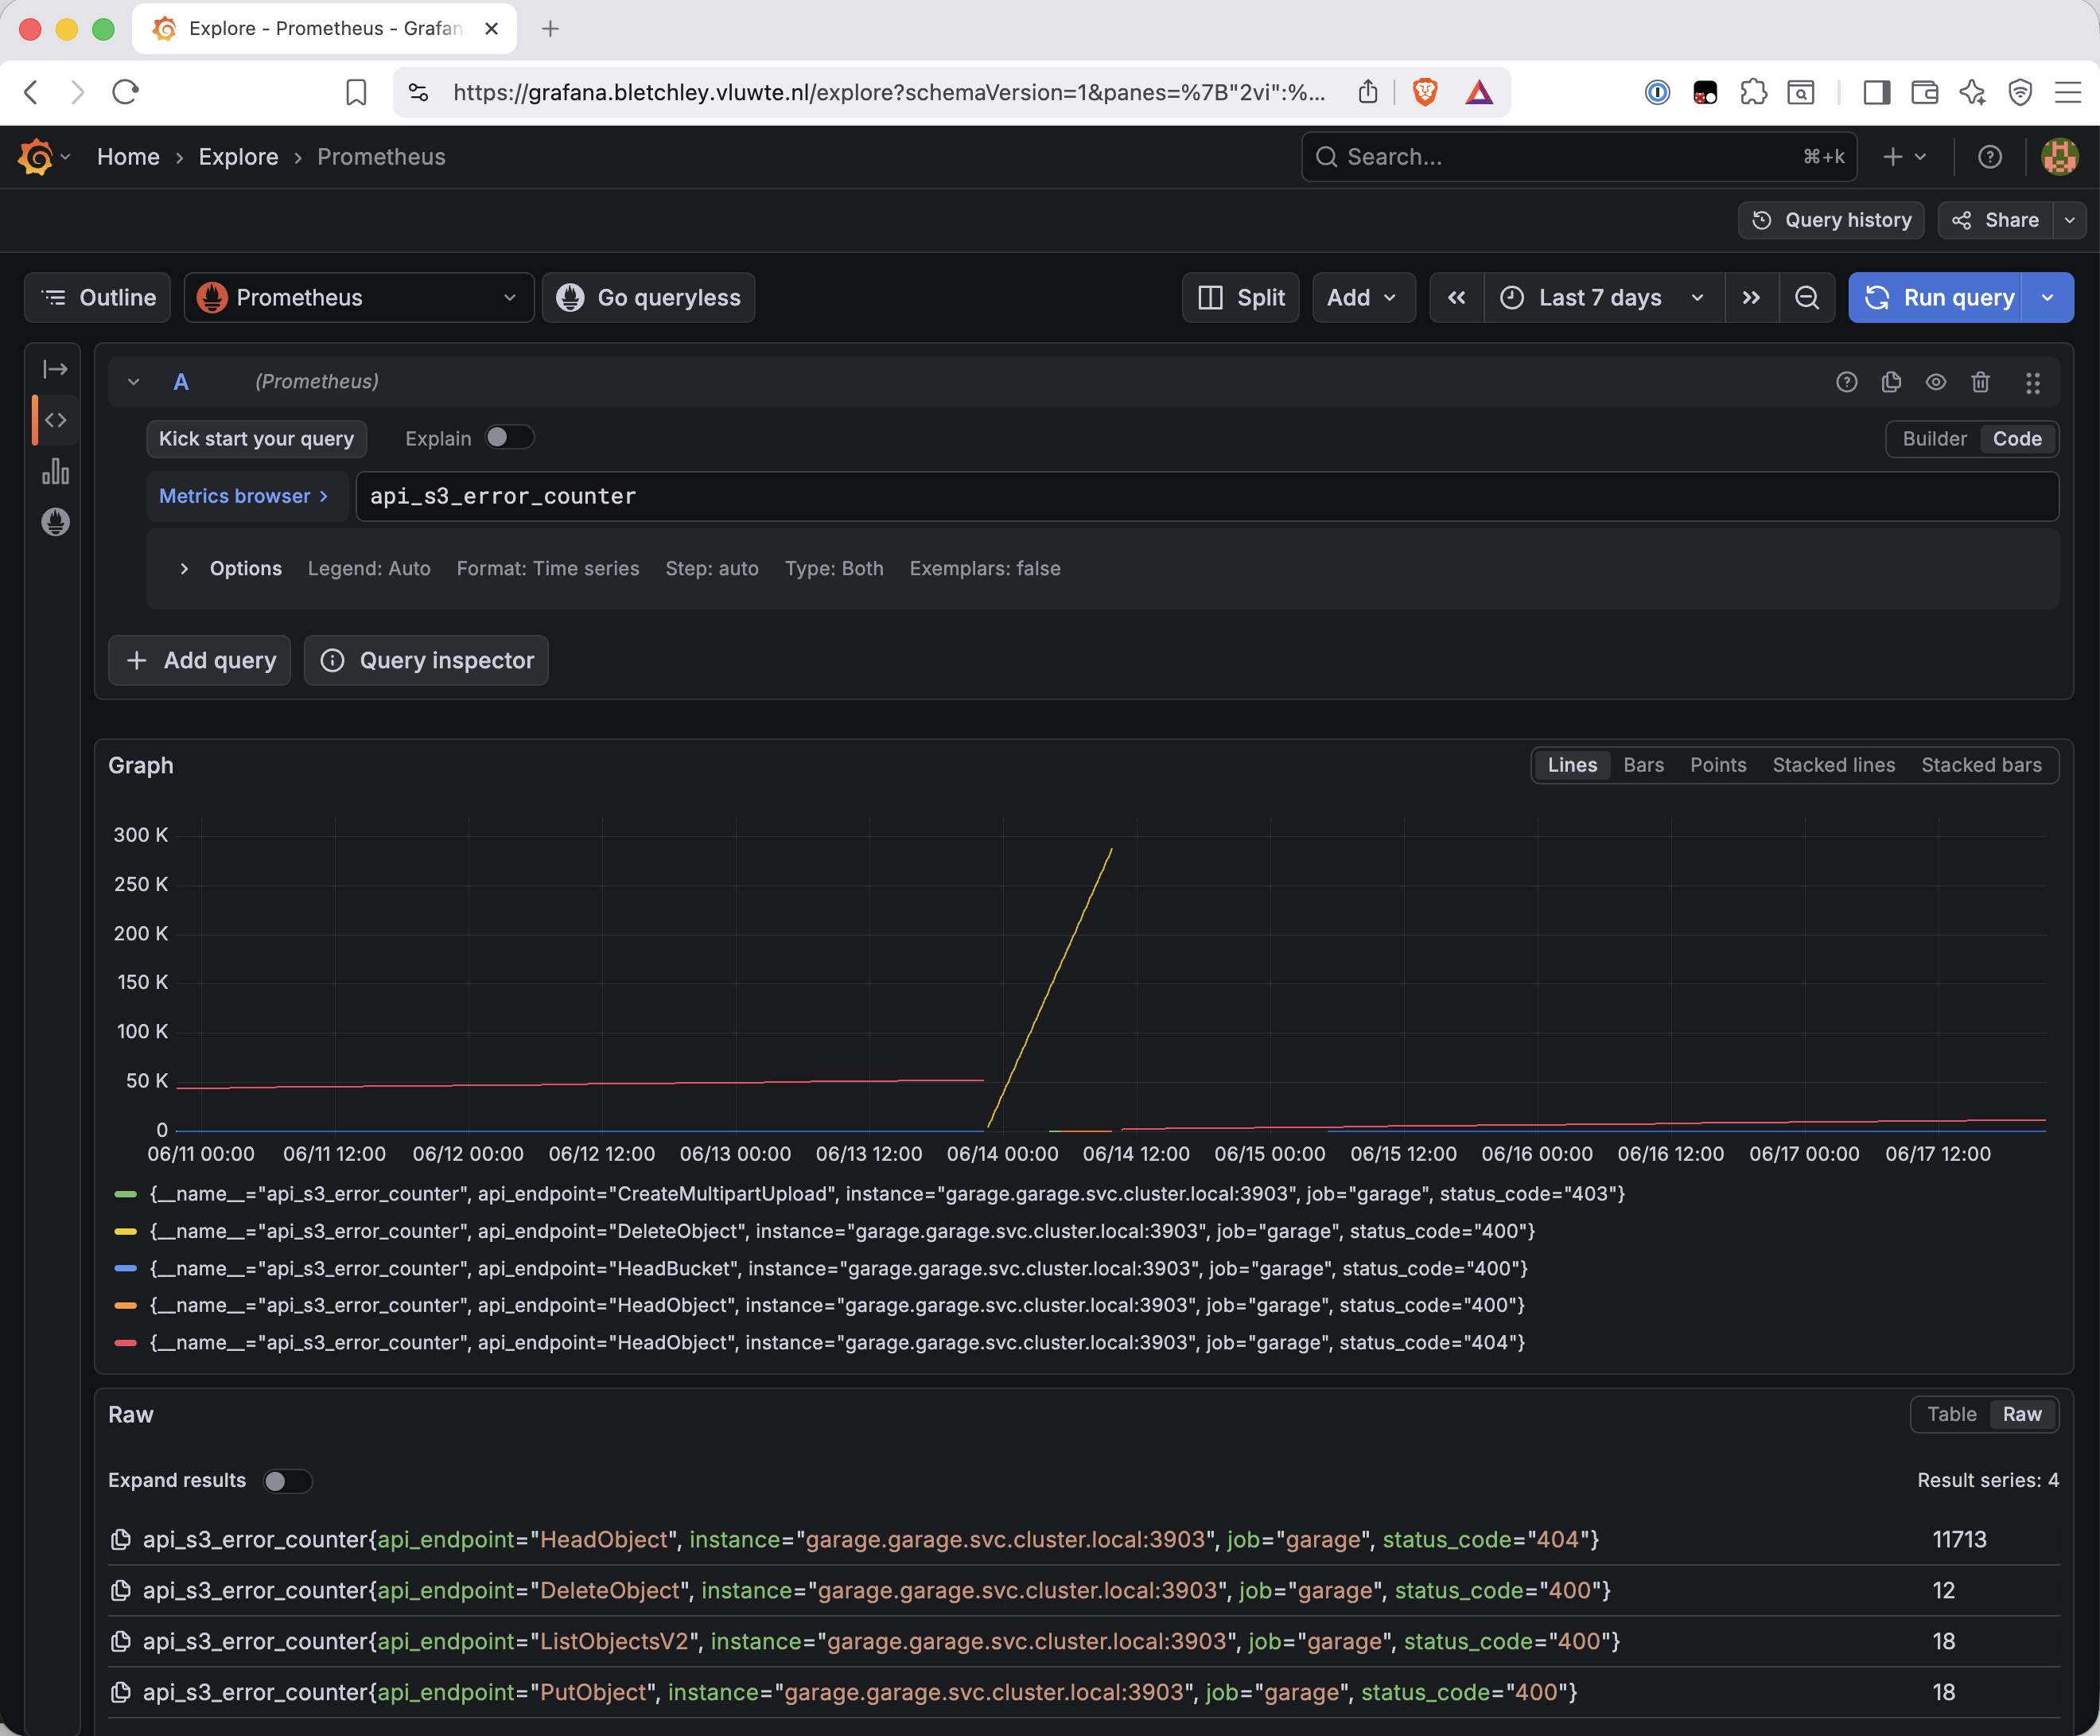Open the Prometheus data source dropdown
This screenshot has height=1736, width=2100.
[x=359, y=298]
